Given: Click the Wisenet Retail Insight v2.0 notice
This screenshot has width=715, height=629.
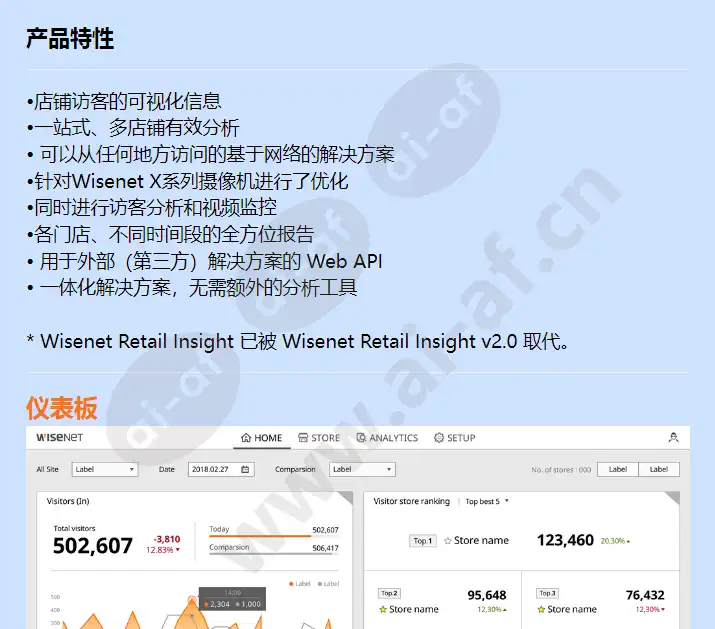Looking at the screenshot, I should pyautogui.click(x=298, y=341).
